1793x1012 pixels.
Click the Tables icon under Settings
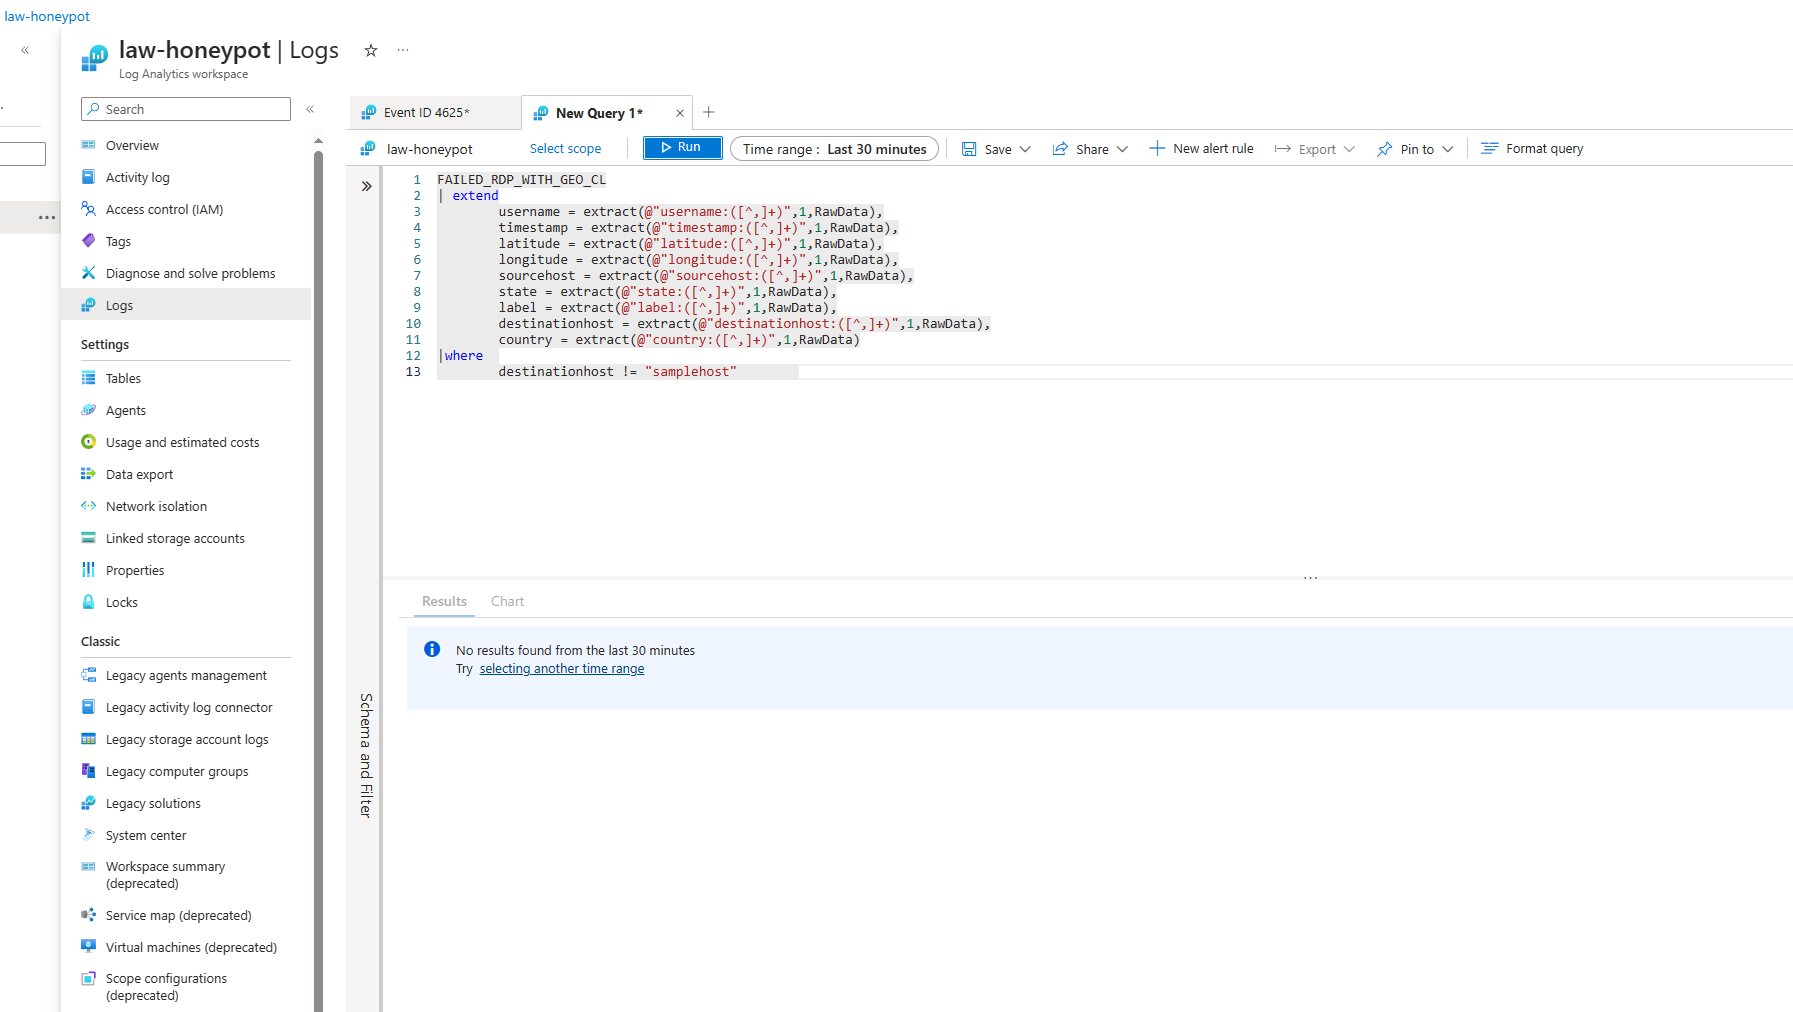point(88,378)
